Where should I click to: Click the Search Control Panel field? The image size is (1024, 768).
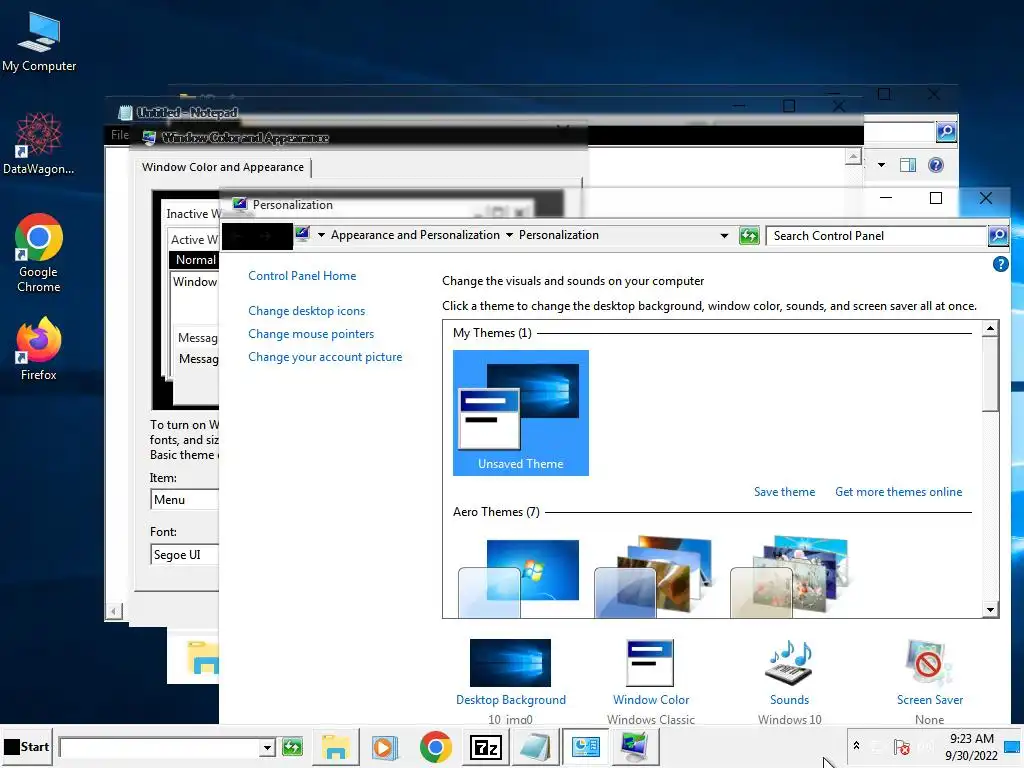pos(876,236)
